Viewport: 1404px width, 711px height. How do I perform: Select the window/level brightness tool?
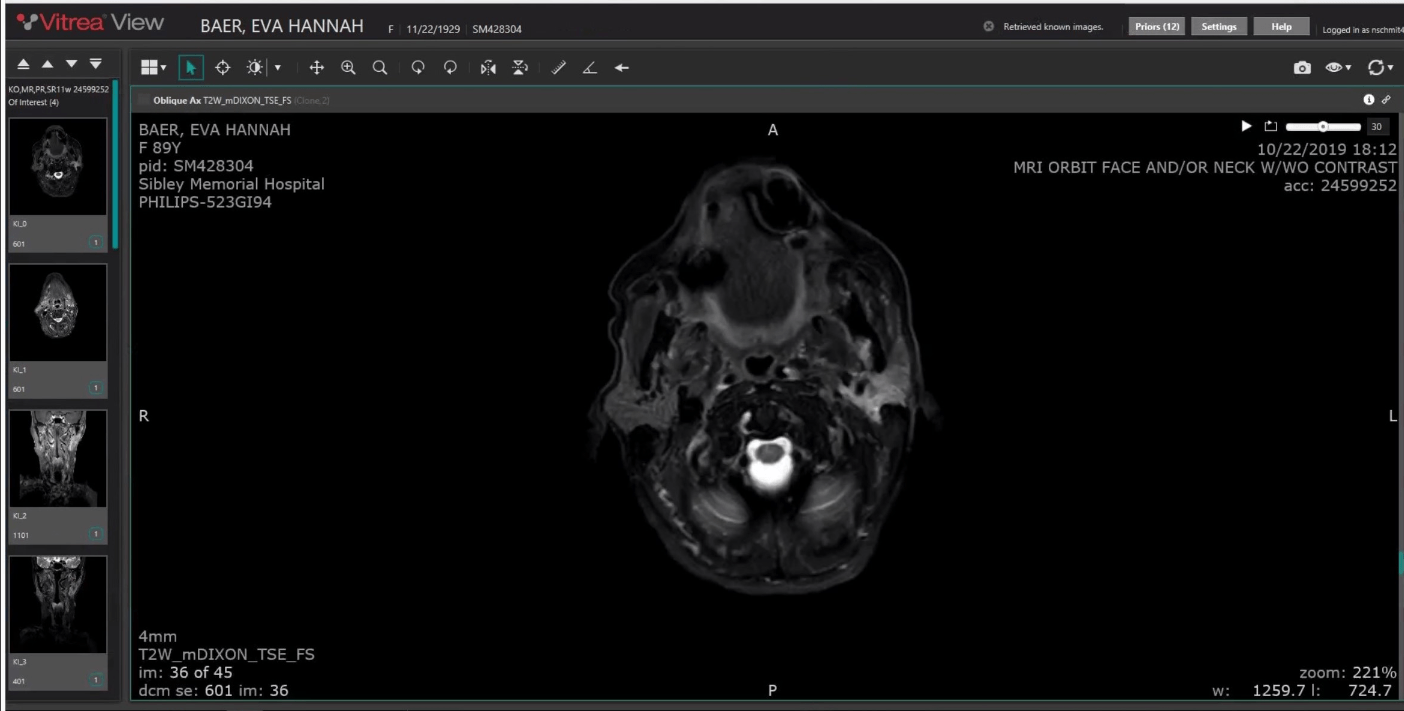point(256,67)
